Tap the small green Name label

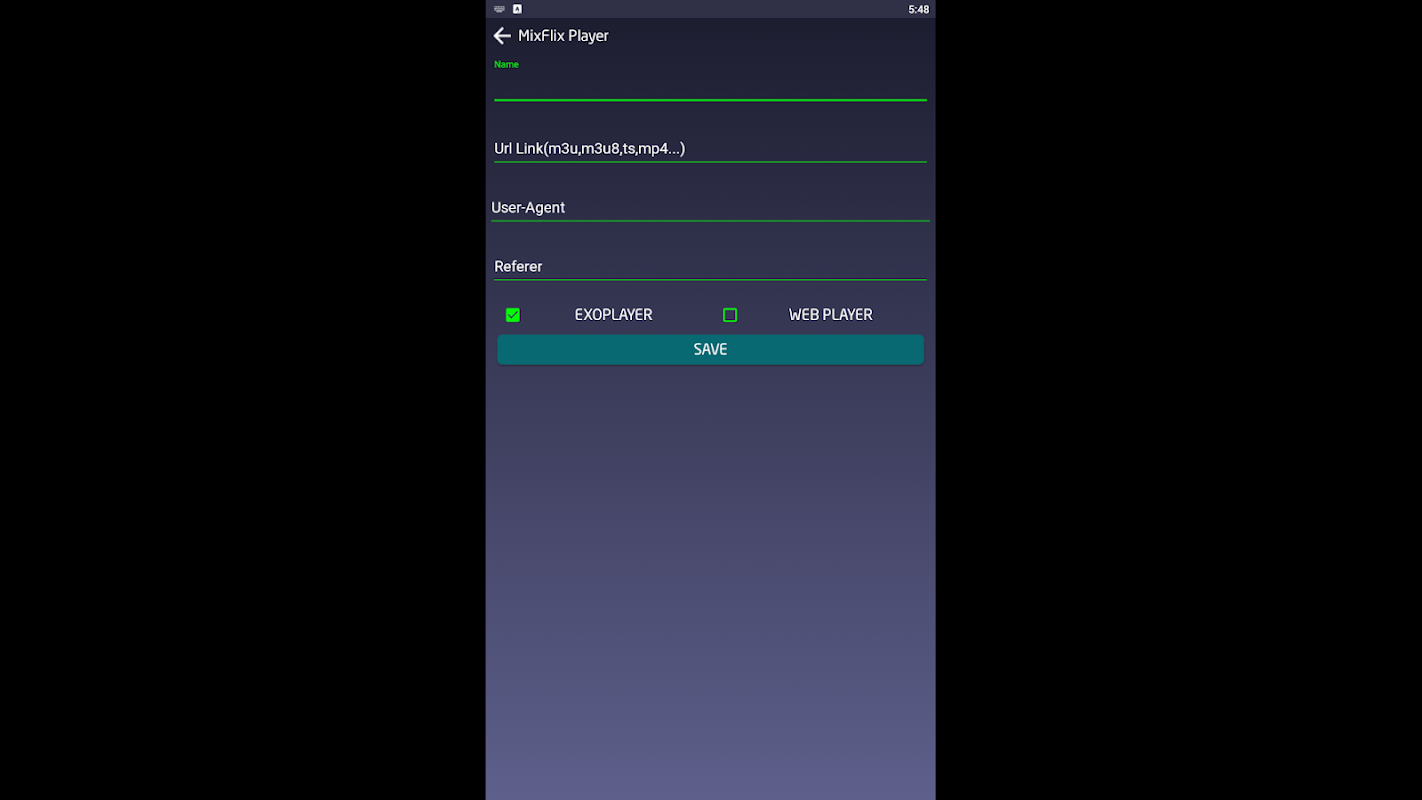click(x=506, y=64)
